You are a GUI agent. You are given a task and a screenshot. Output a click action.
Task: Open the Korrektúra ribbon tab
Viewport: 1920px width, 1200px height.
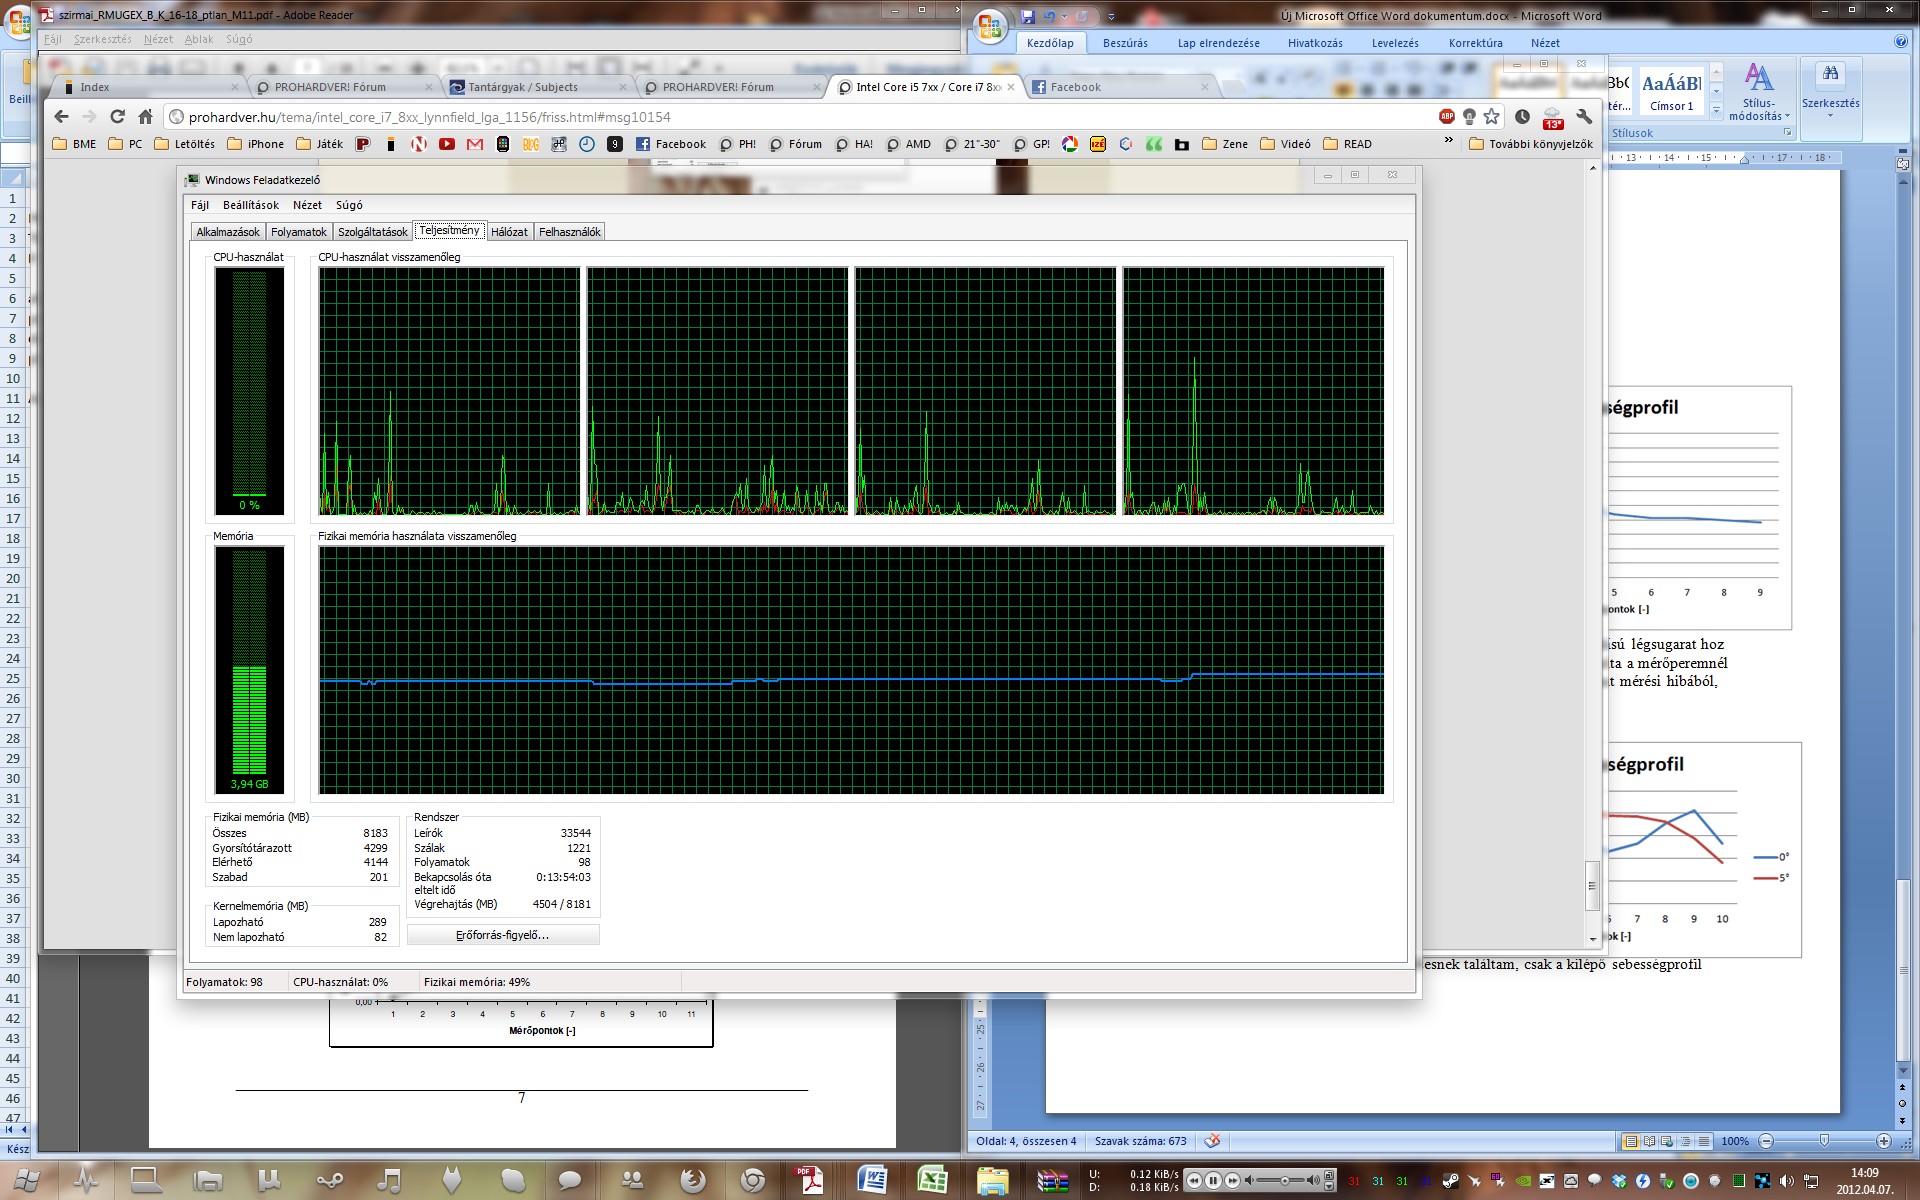[1475, 43]
